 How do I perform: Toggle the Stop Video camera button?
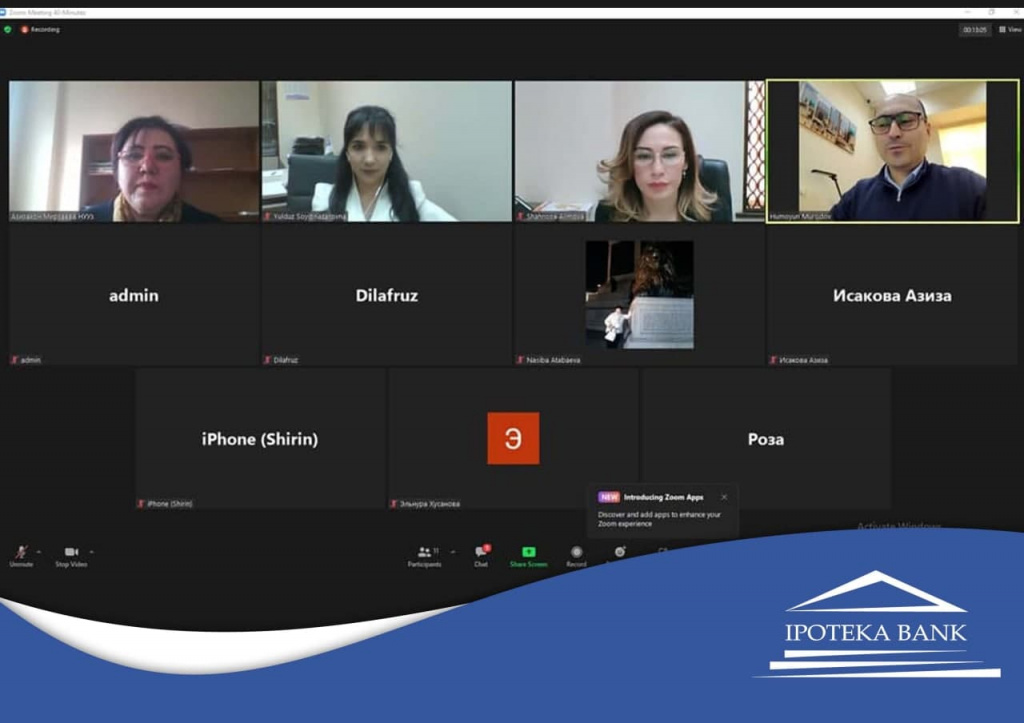(71, 552)
